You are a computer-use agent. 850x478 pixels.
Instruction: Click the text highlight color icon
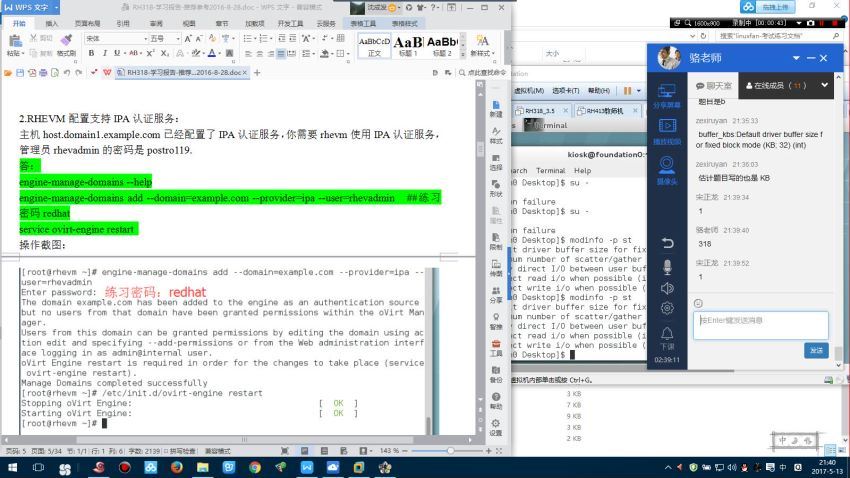coord(196,53)
